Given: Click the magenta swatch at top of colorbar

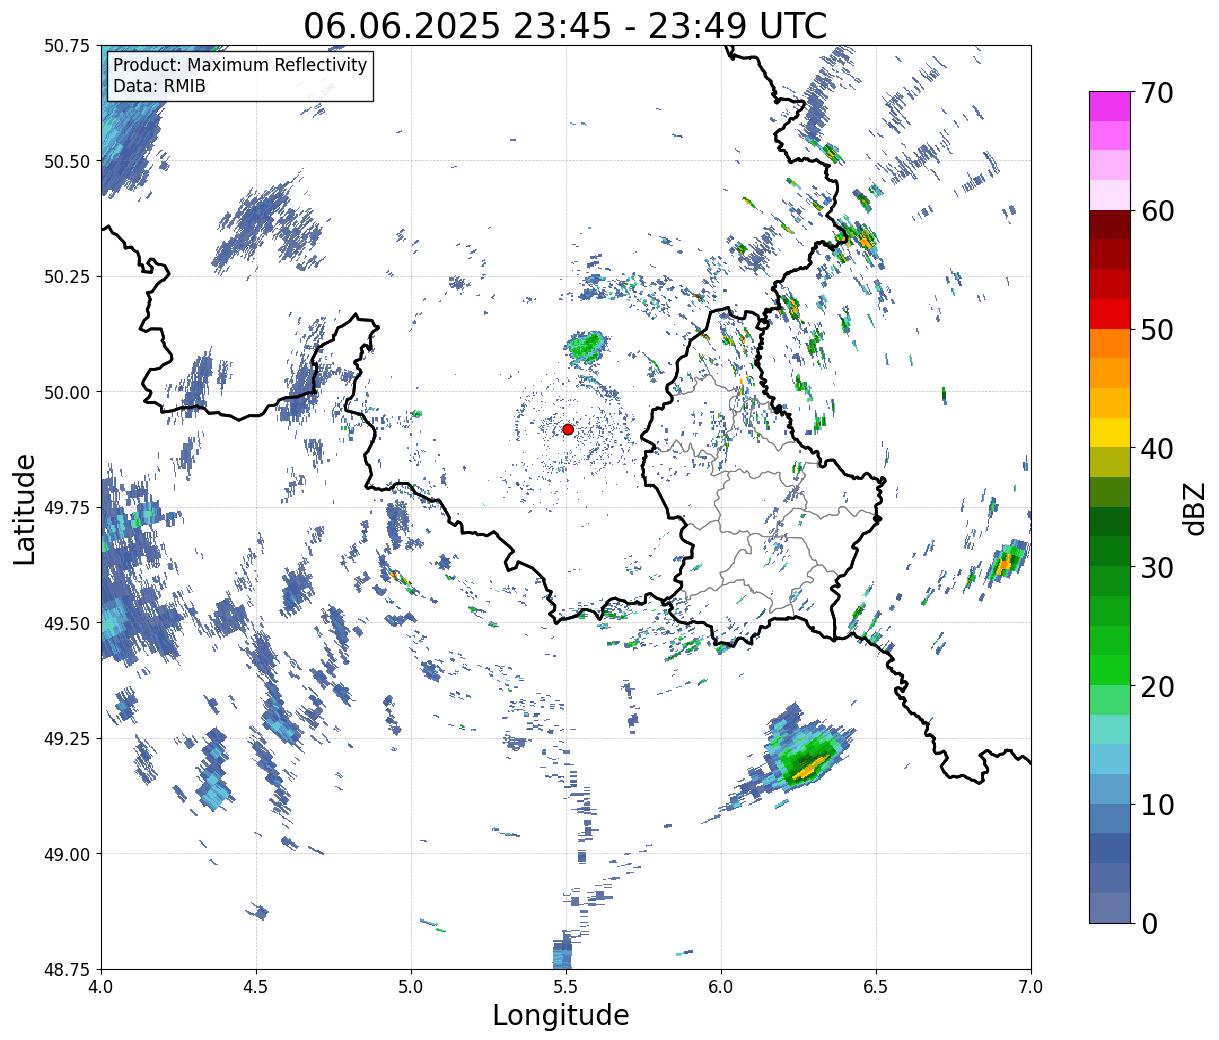Looking at the screenshot, I should pos(1110,106).
